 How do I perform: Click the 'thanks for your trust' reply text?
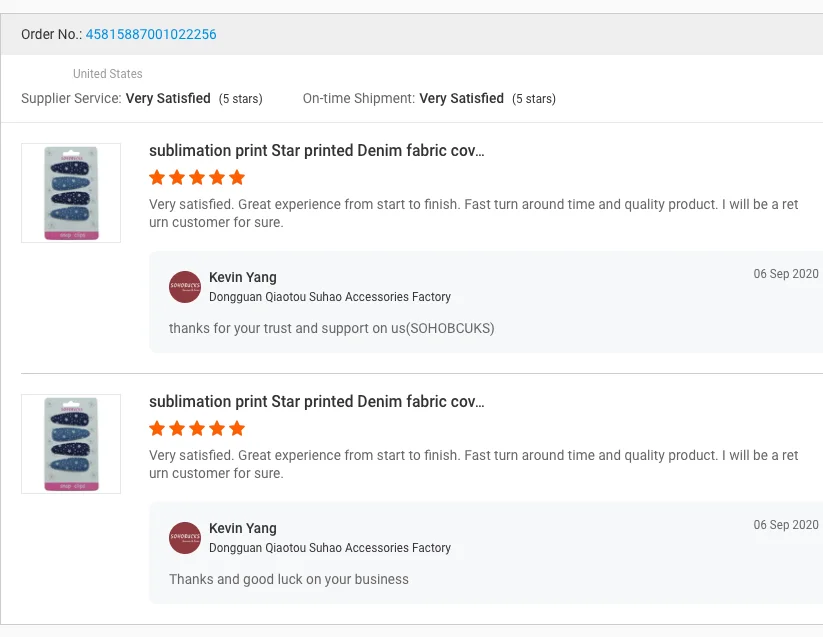point(331,328)
